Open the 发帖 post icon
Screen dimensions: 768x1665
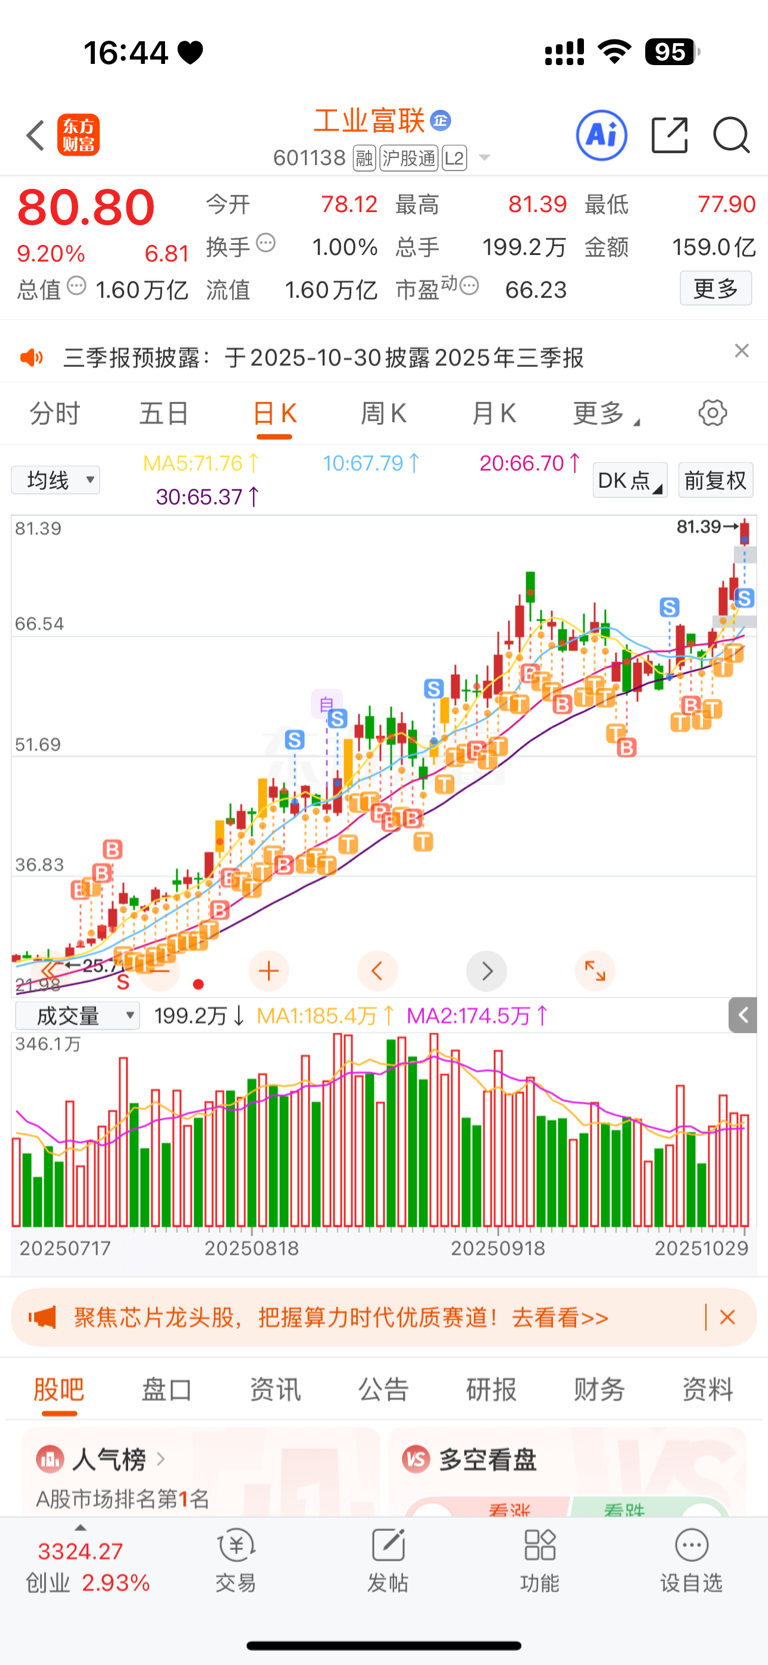[388, 1561]
